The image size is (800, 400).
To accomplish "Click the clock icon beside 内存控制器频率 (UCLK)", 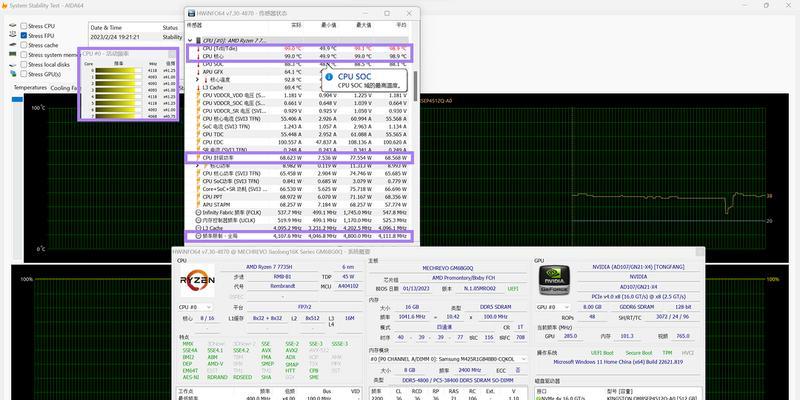I will (198, 220).
